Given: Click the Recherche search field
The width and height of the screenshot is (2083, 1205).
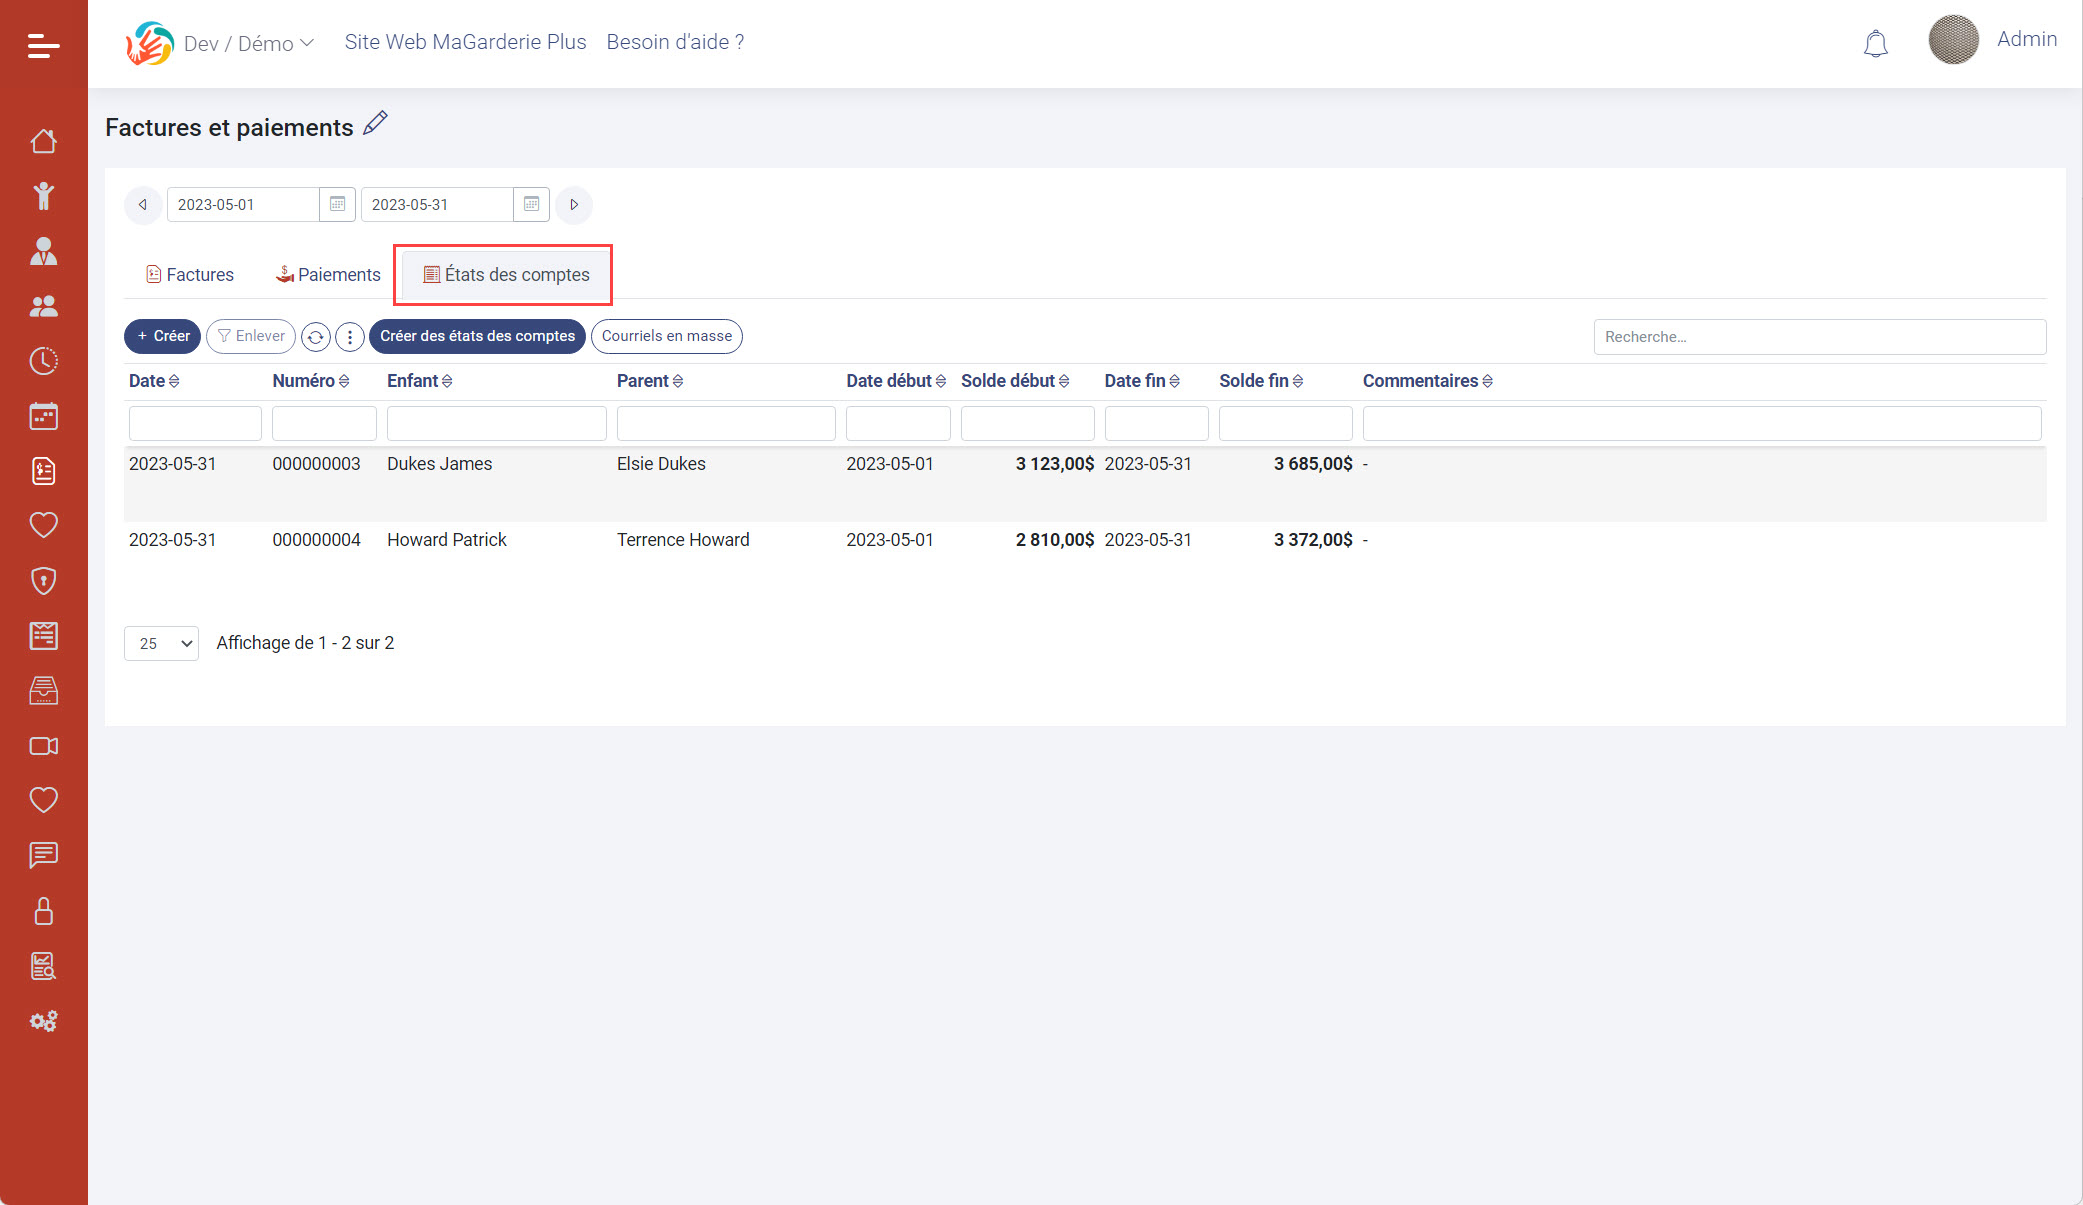Looking at the screenshot, I should [1819, 337].
